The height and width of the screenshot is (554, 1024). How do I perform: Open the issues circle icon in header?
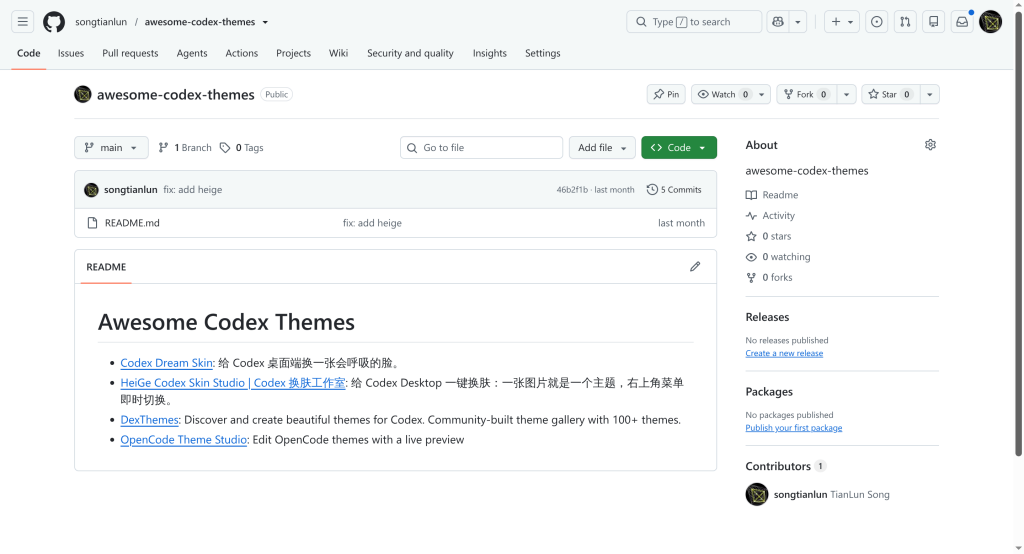pyautogui.click(x=876, y=22)
